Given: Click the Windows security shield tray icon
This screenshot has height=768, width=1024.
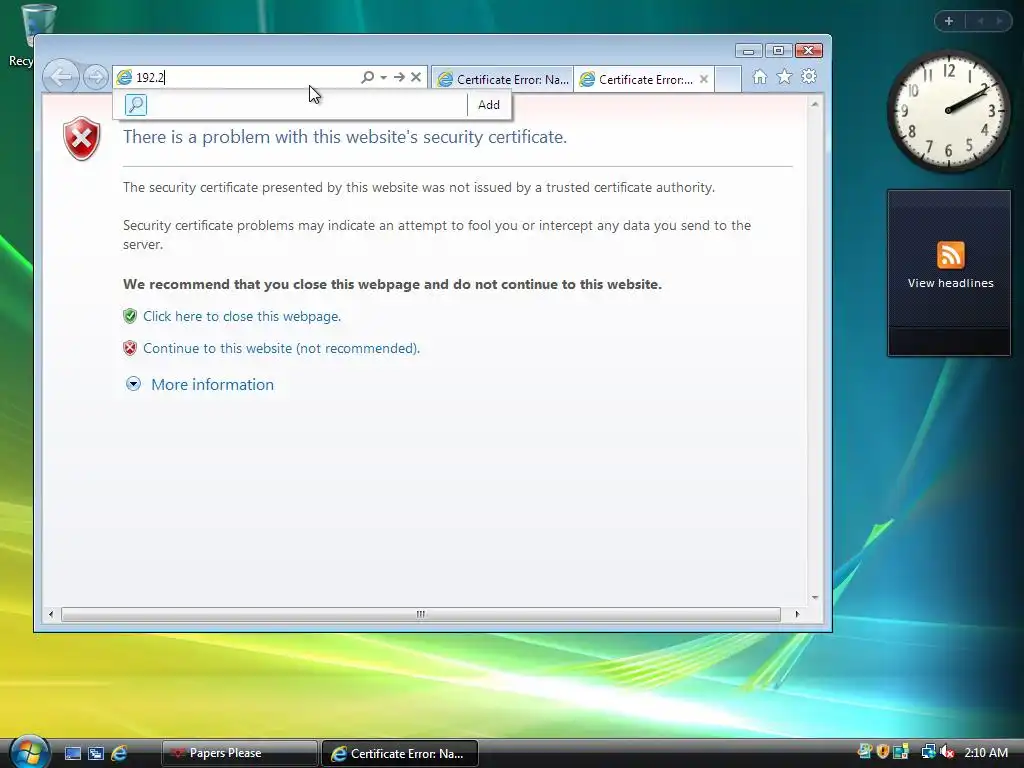Looking at the screenshot, I should pos(883,752).
